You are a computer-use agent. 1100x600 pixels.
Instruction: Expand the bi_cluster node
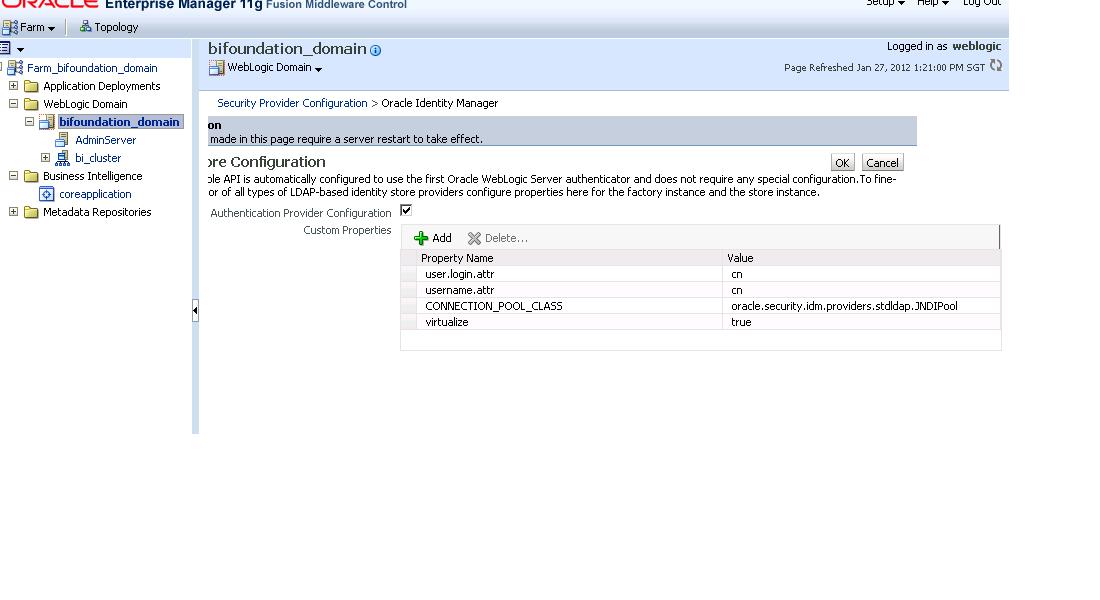(46, 157)
